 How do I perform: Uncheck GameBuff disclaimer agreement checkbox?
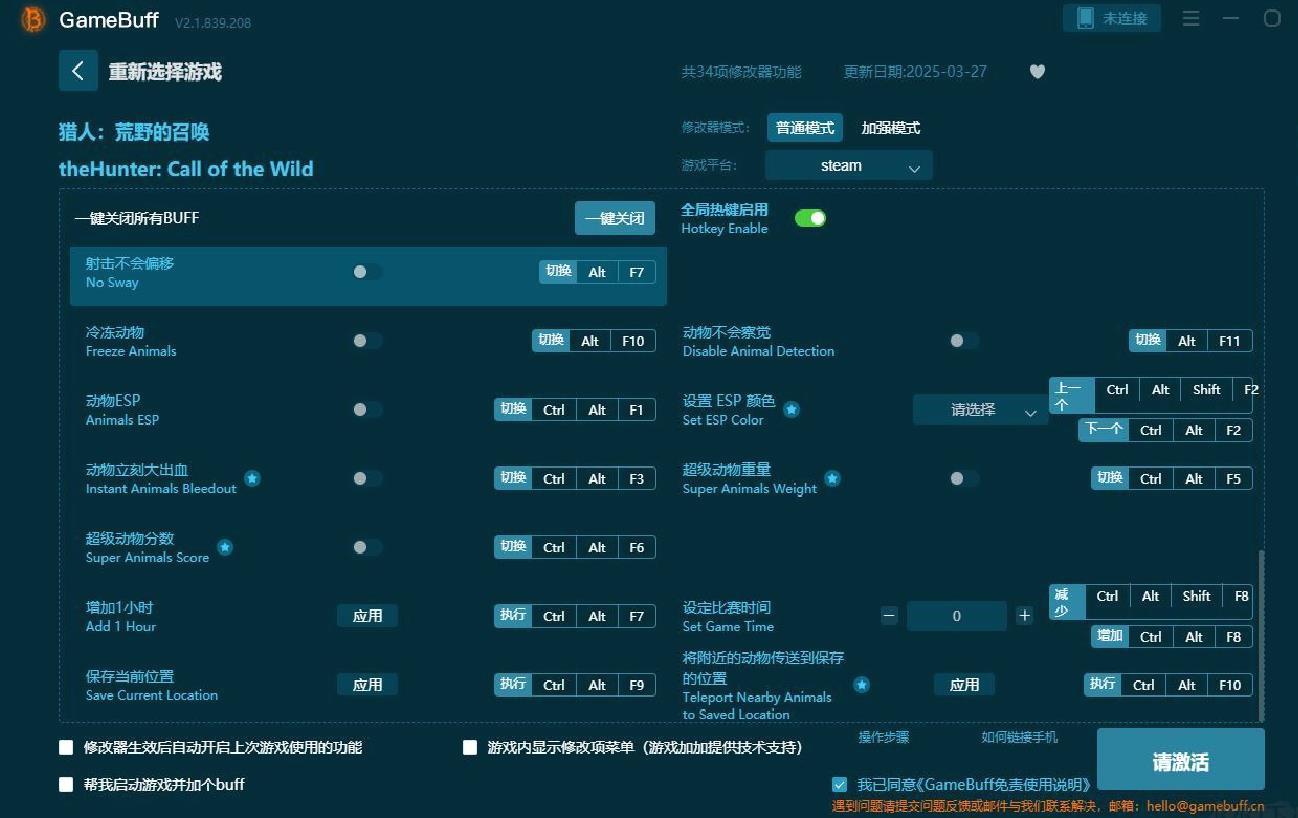coord(840,784)
